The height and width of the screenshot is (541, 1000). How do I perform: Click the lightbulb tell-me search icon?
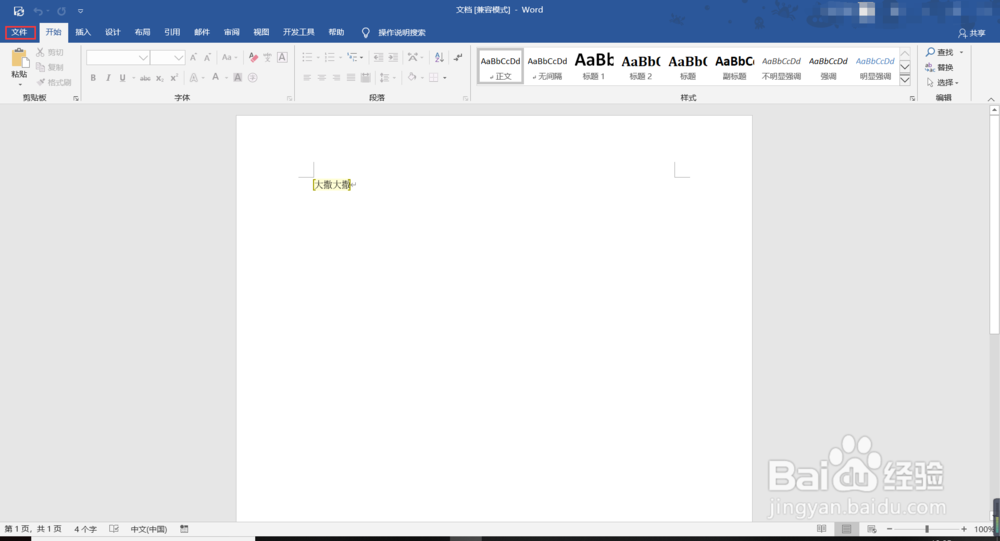coord(365,33)
